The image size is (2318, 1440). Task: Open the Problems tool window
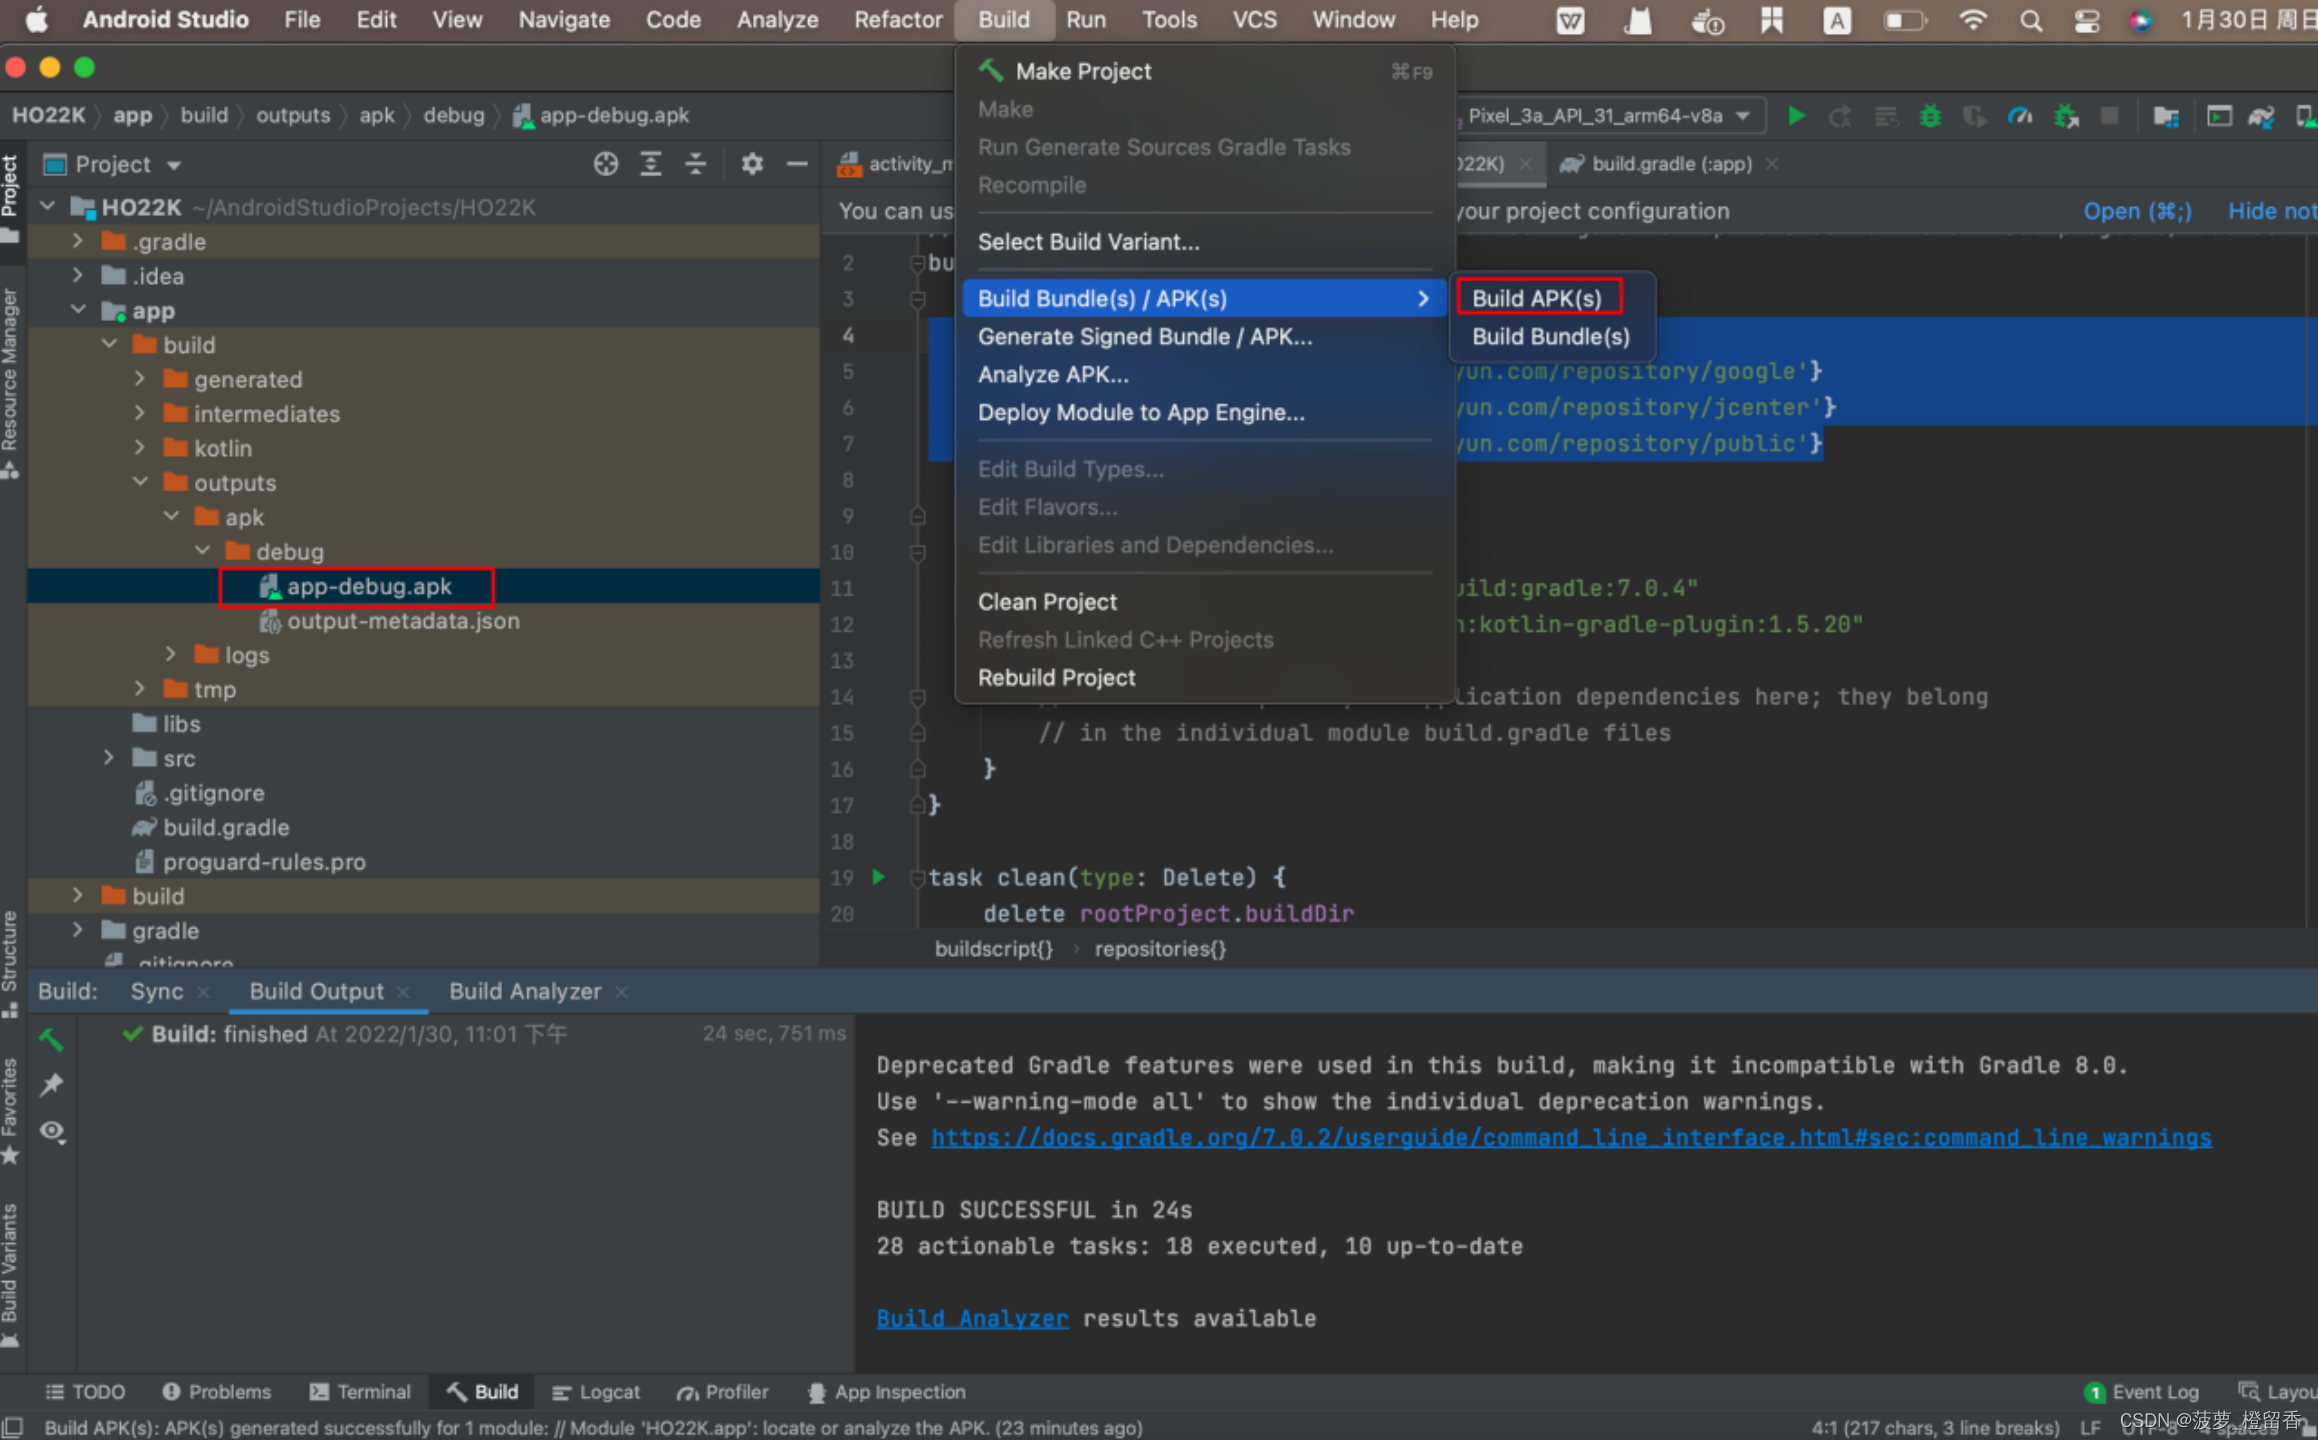tap(217, 1392)
